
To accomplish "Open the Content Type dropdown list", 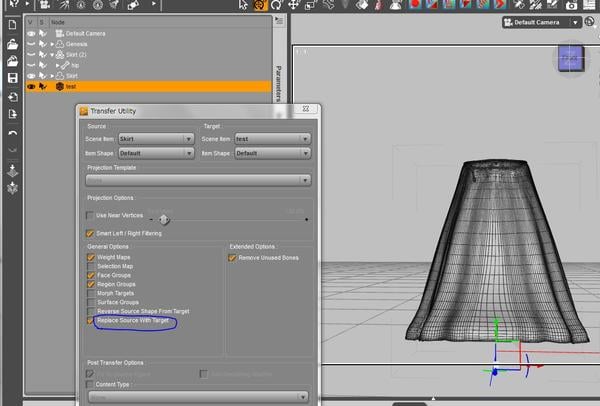I will click(x=198, y=397).
